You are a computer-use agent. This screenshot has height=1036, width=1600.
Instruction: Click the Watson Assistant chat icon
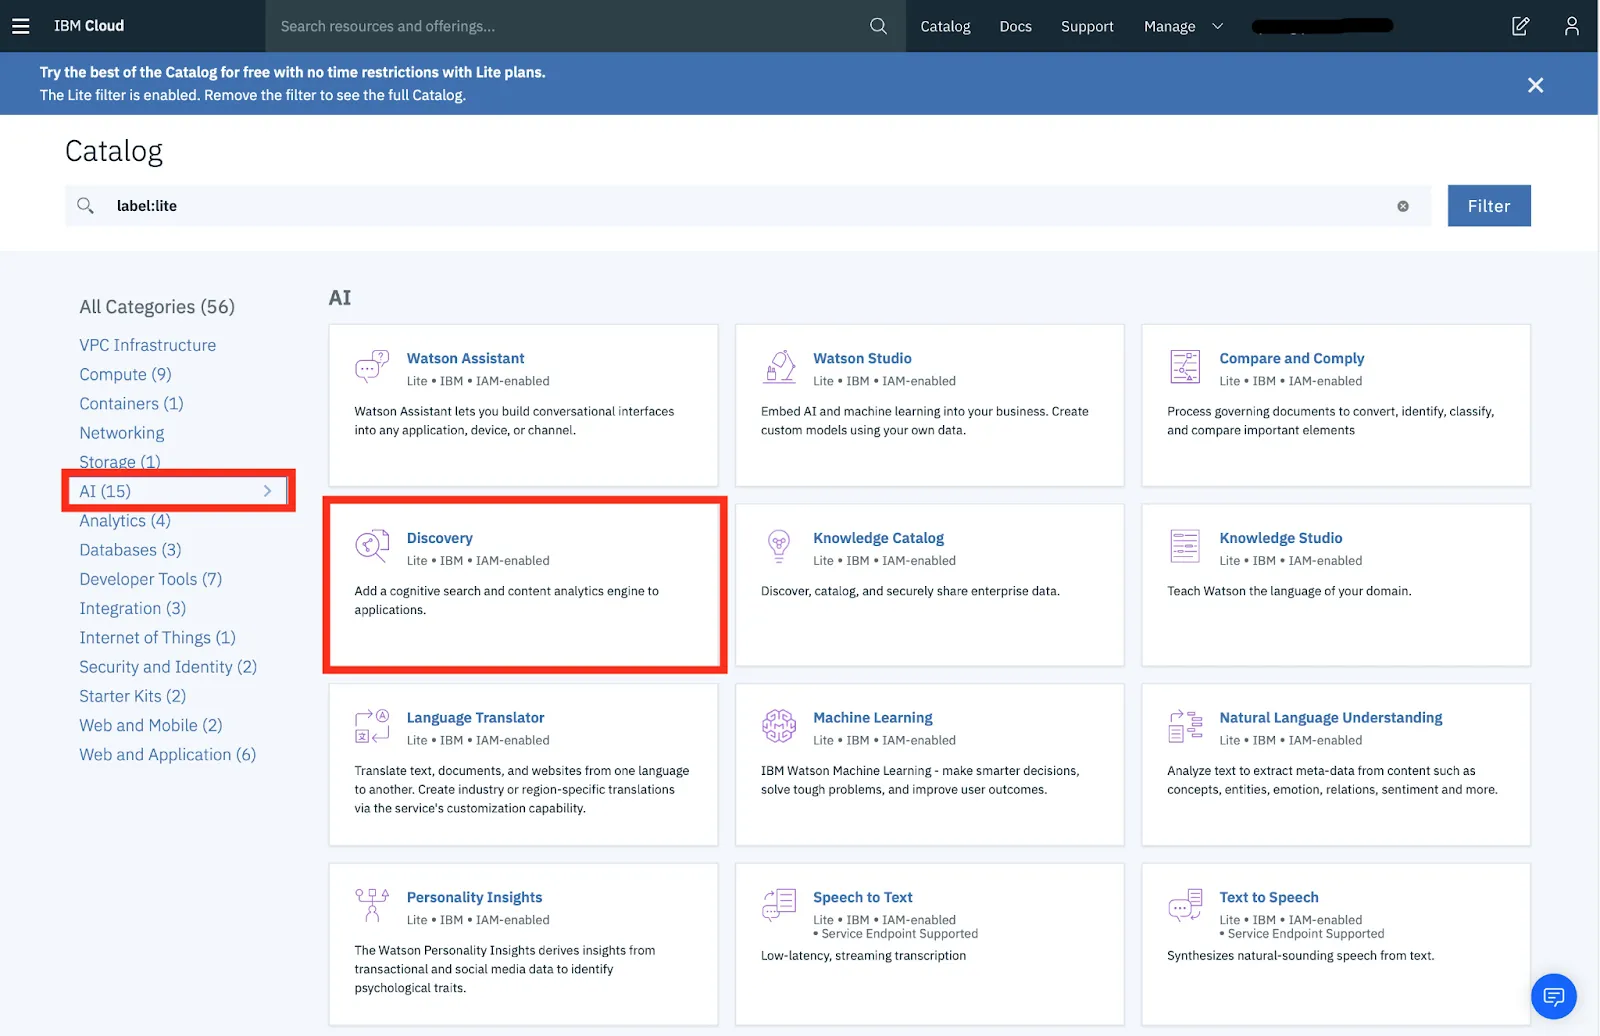372,366
